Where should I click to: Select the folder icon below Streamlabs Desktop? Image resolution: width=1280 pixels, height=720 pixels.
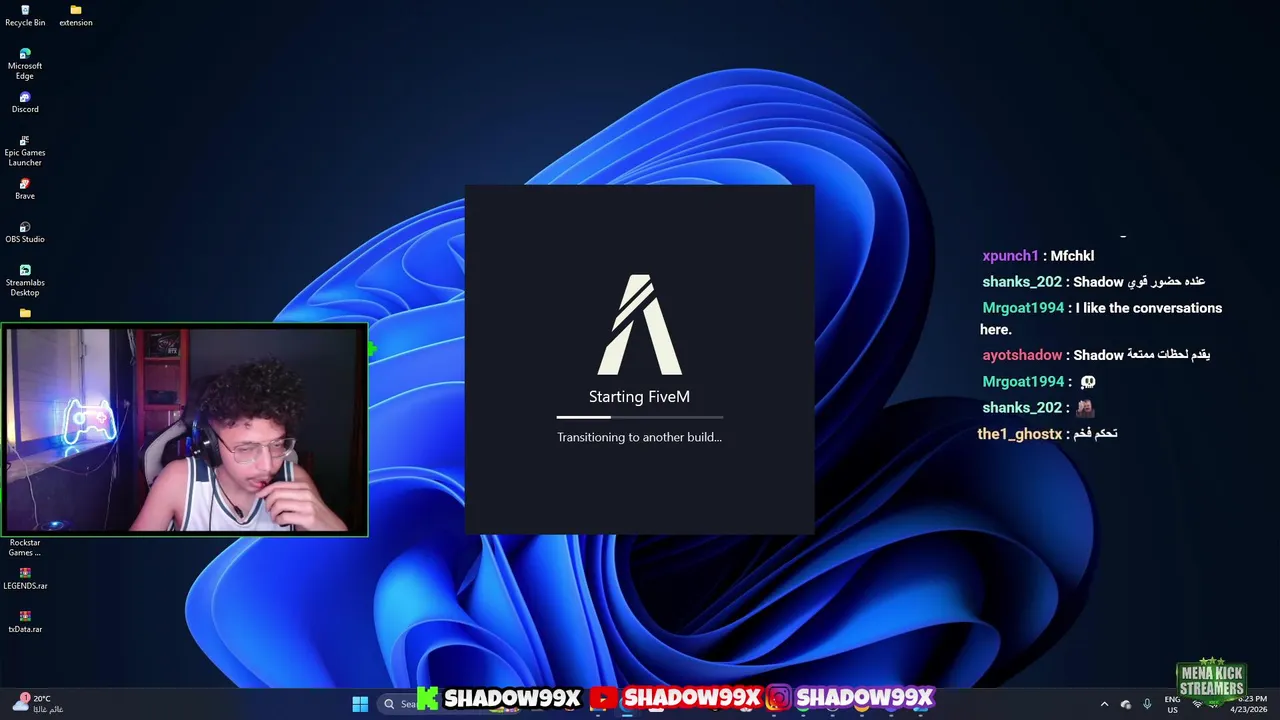click(x=25, y=313)
